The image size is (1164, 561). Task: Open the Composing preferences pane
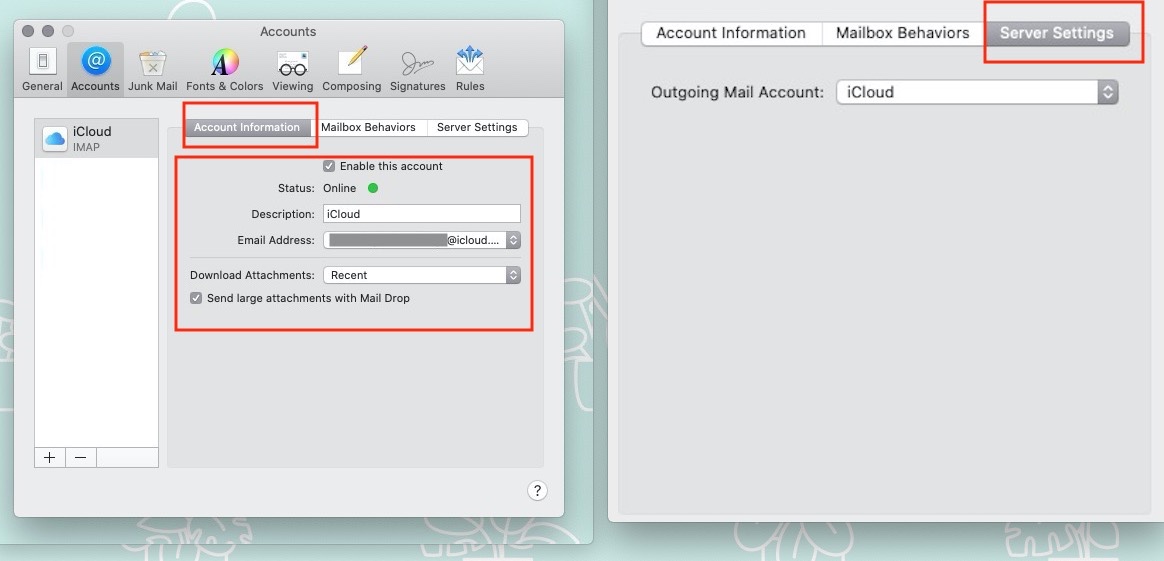(352, 69)
